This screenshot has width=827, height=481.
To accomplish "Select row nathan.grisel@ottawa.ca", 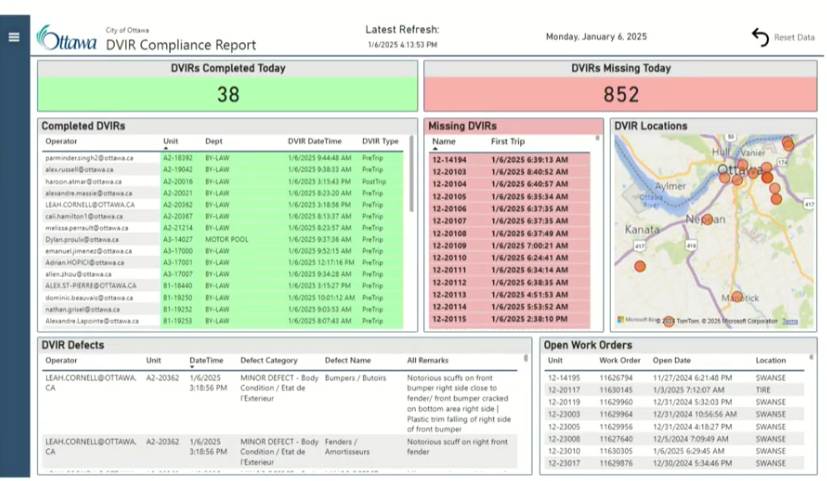I will tap(224, 309).
